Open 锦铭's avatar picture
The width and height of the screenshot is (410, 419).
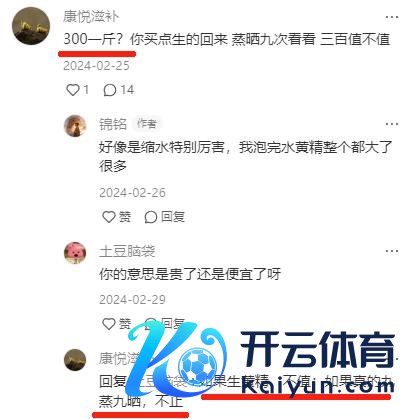tap(75, 126)
